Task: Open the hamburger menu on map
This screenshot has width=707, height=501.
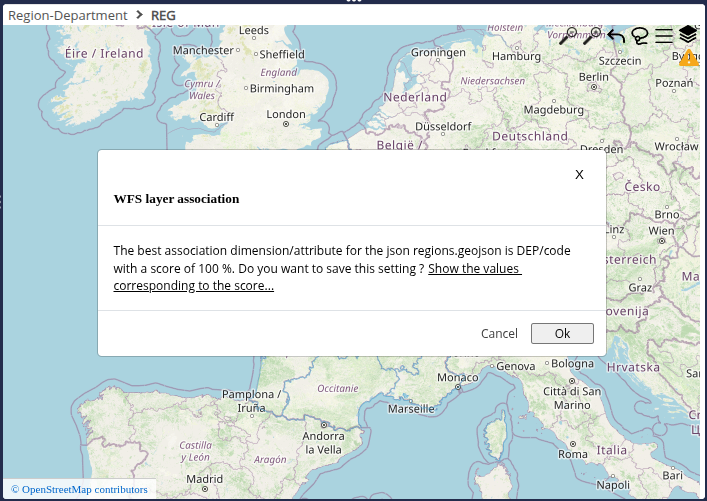Action: (664, 37)
